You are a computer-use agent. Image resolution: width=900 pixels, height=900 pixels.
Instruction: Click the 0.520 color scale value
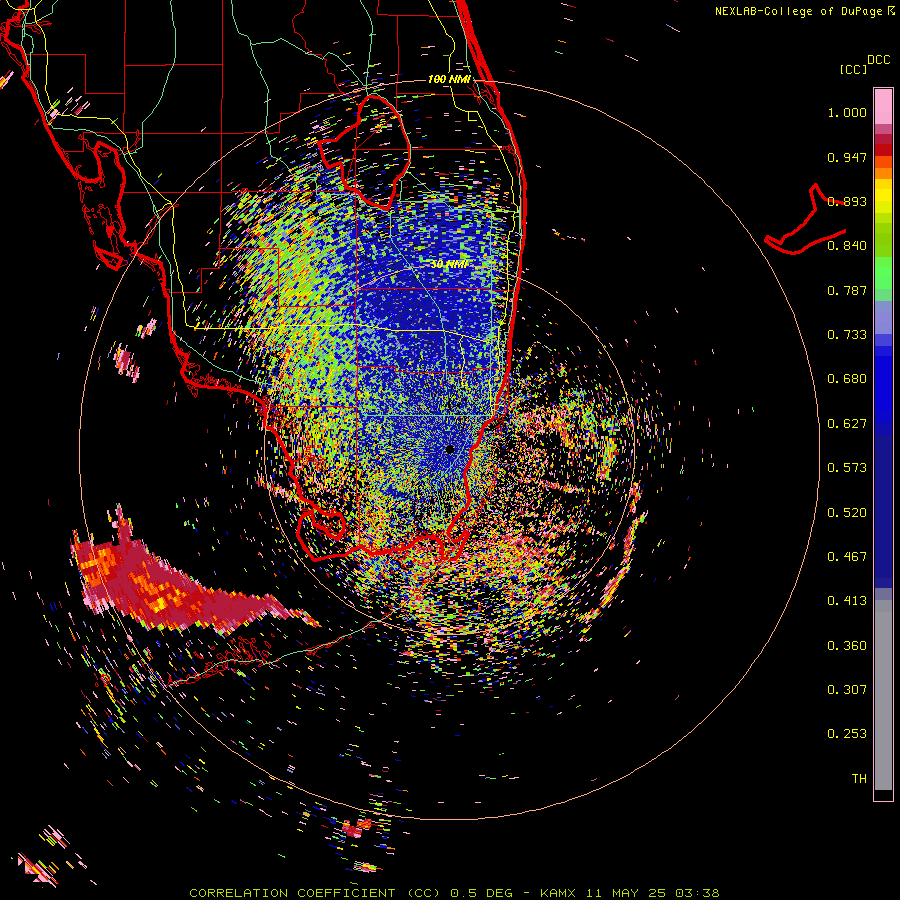pos(847,513)
